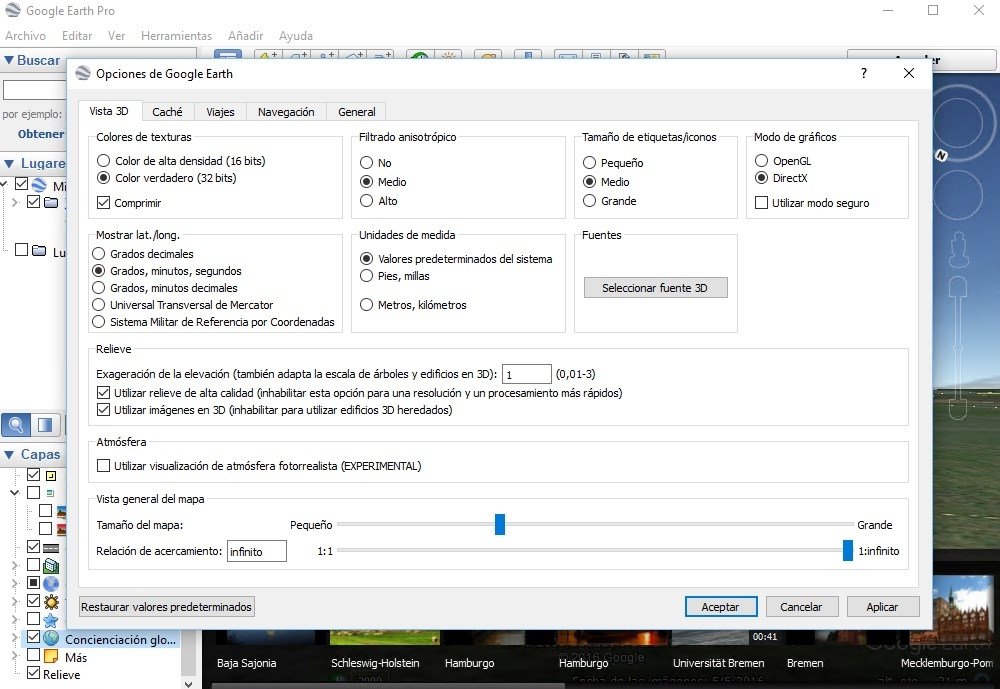Click the Relación de acercamiento slider handle

848,550
